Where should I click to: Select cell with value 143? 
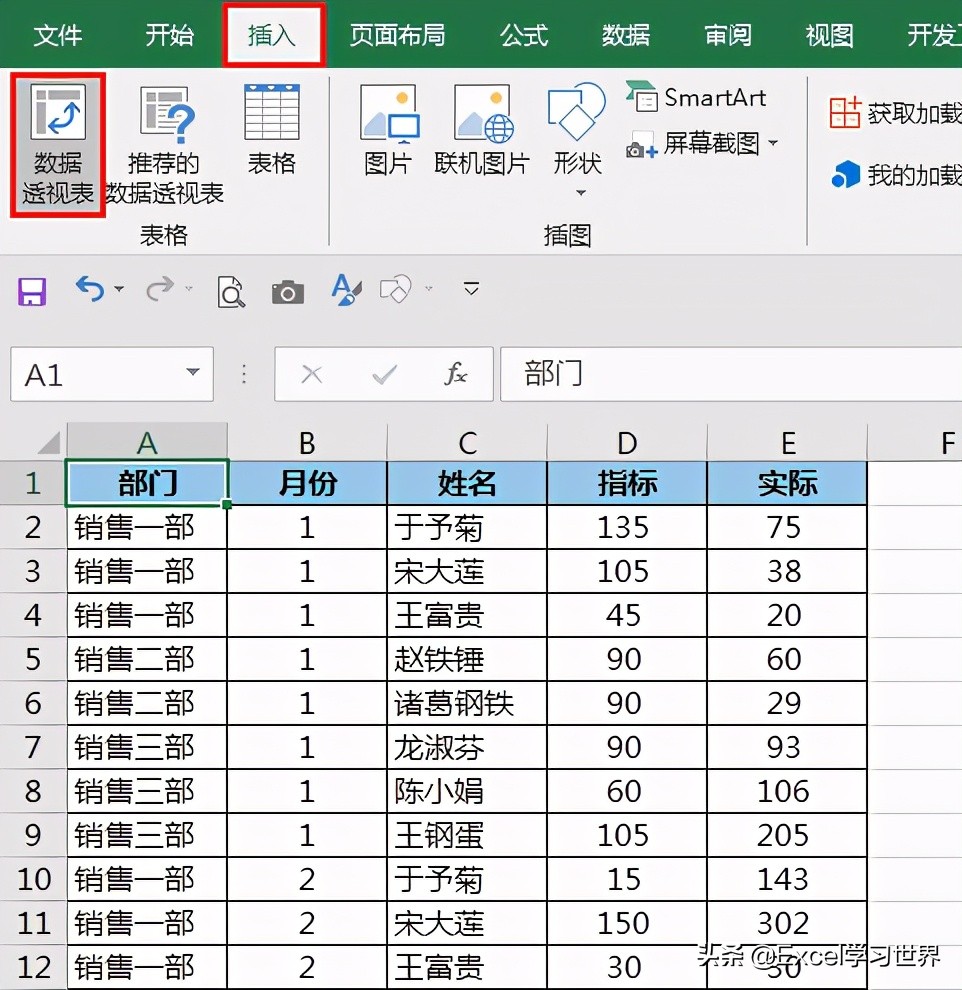coord(787,879)
